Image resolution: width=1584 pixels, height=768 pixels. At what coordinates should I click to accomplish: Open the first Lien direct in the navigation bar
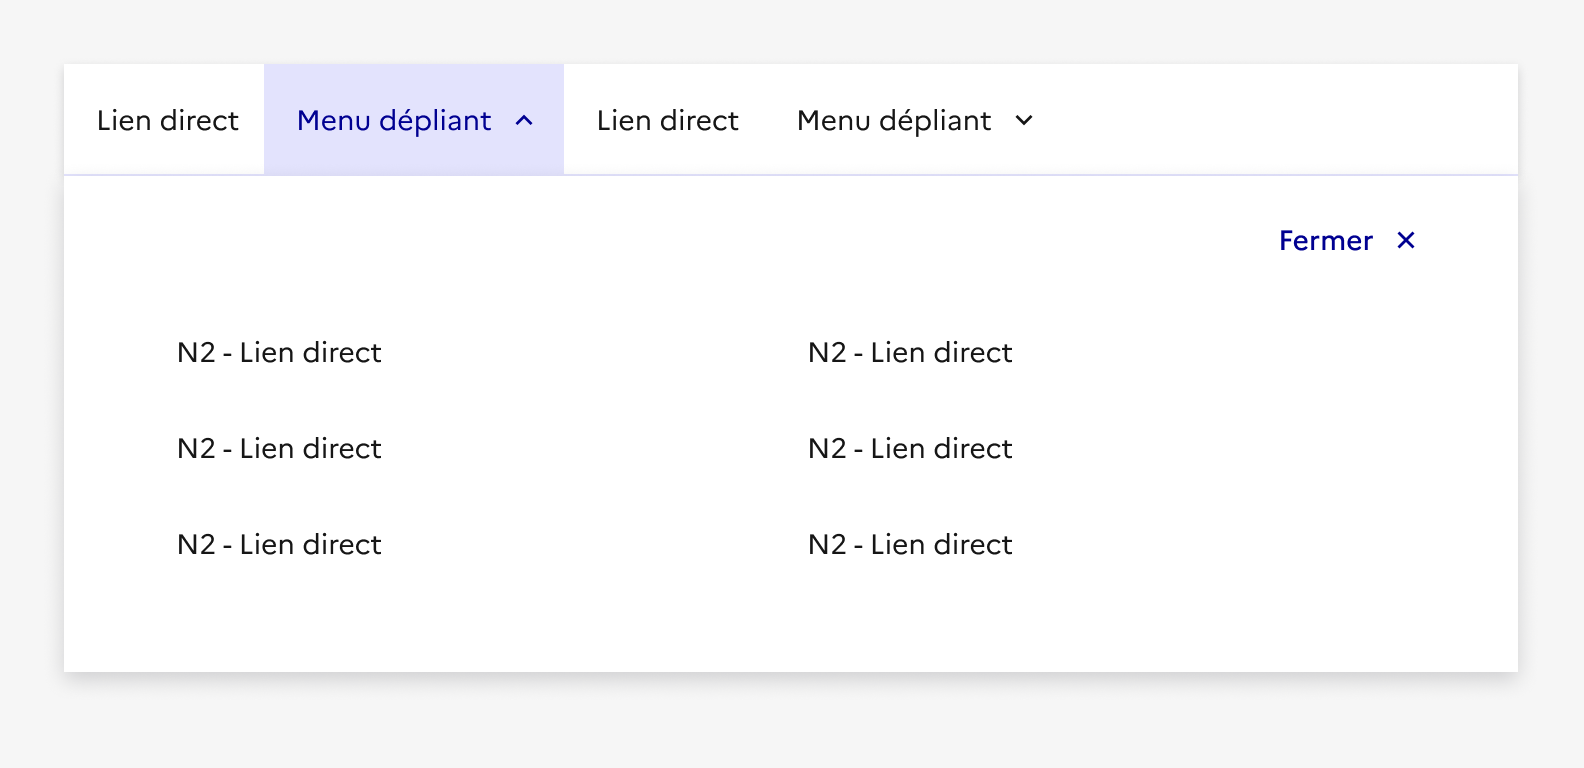[167, 121]
